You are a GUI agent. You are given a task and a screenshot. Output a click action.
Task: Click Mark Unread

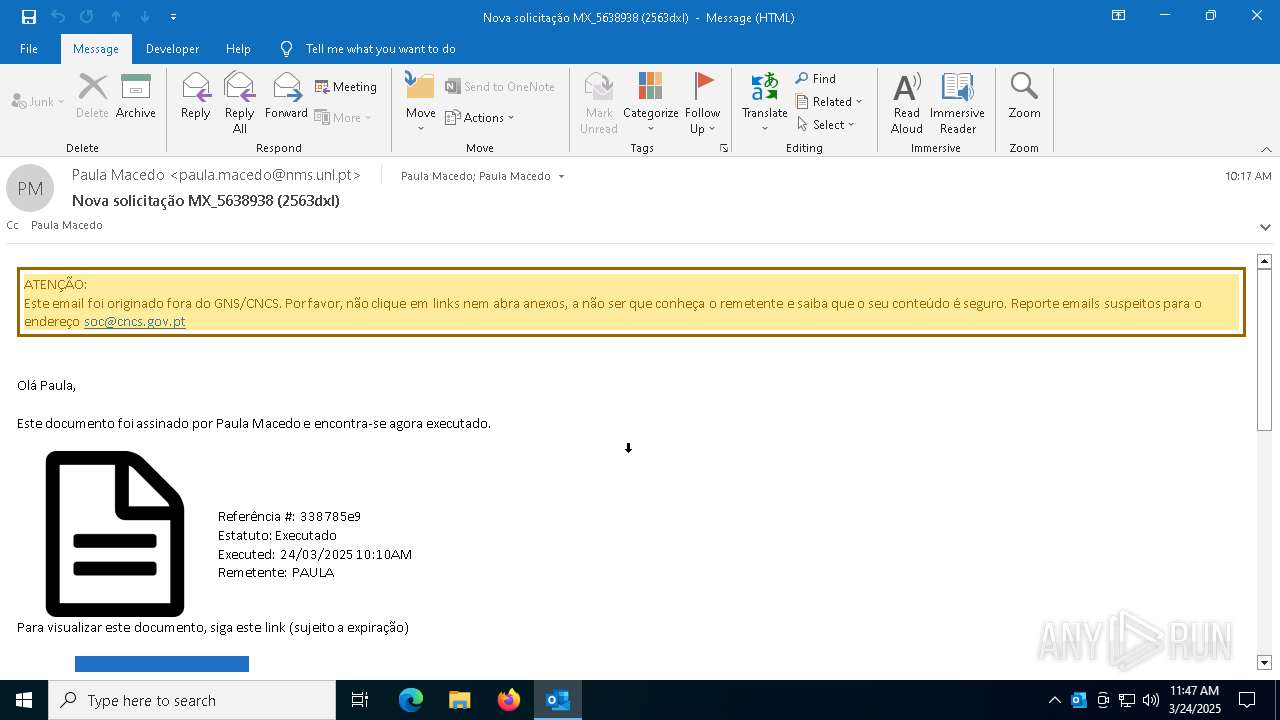599,102
